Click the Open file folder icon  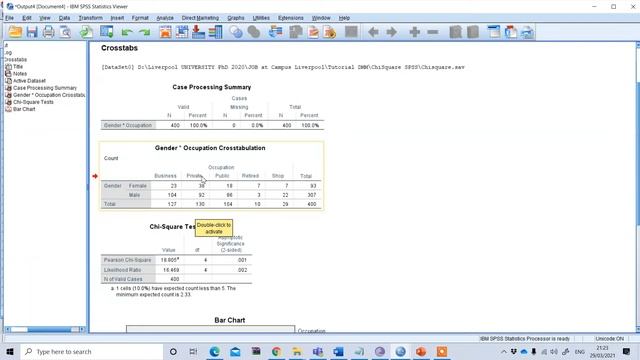tap(15, 32)
